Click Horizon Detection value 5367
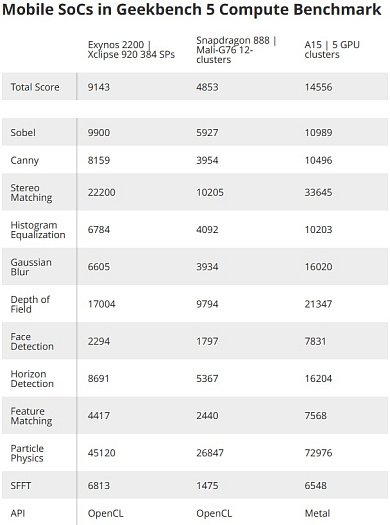Viewport: 390px width, 525px height. click(207, 379)
